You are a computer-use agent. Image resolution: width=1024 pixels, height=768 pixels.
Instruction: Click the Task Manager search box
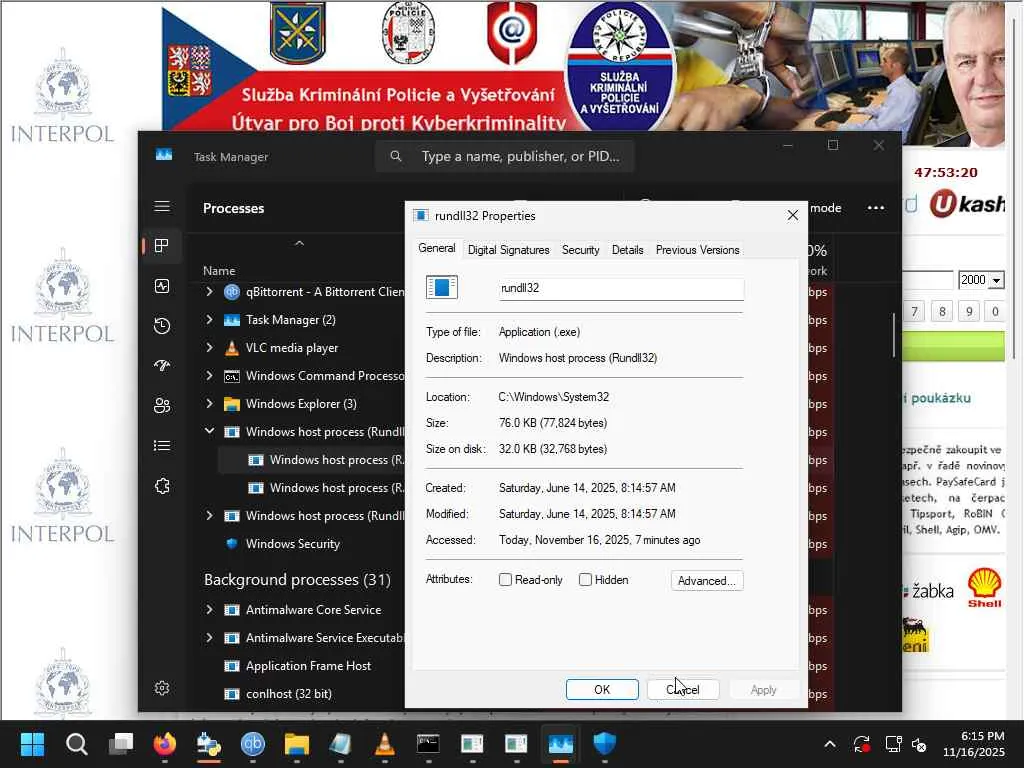point(504,156)
